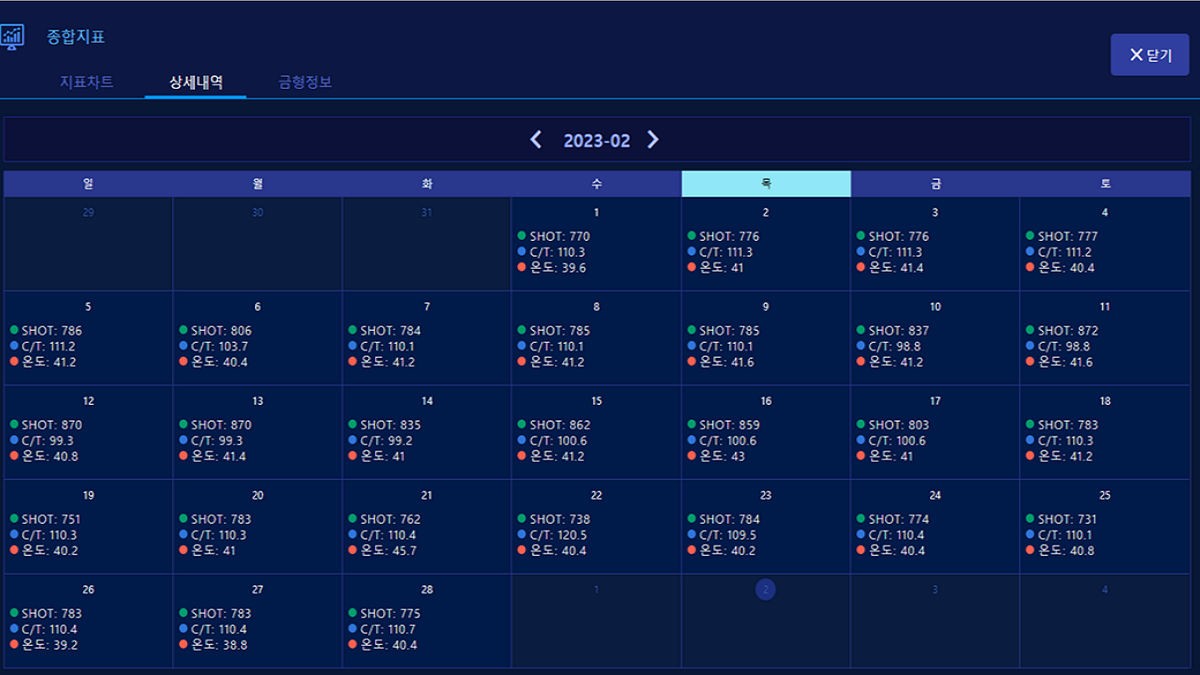This screenshot has height=675, width=1200.
Task: Switch to the 지표차트 tab
Action: point(87,82)
